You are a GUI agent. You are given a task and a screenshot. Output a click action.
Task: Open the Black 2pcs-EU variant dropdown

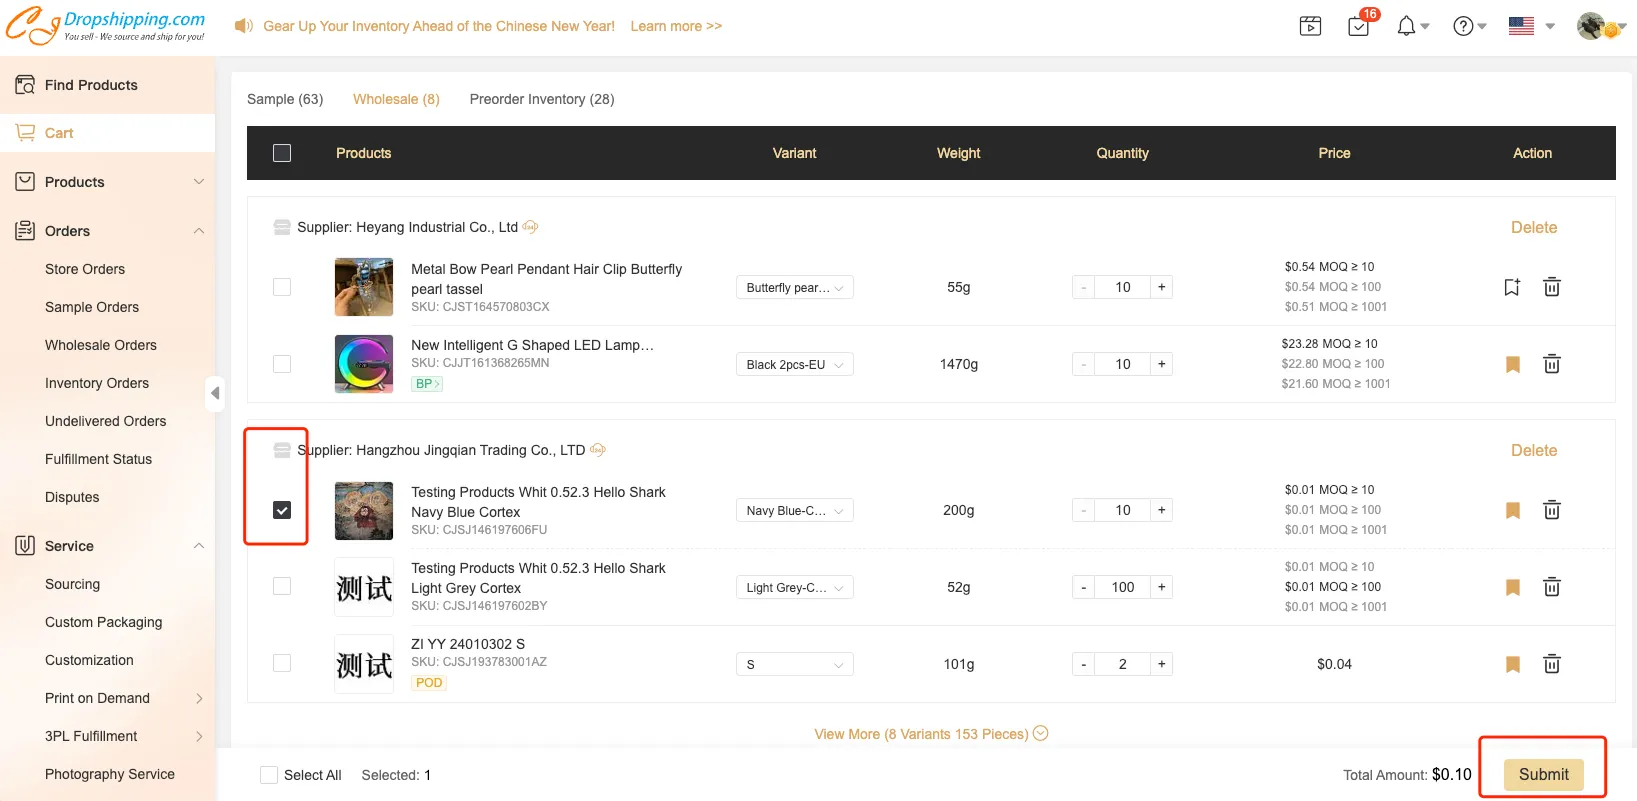tap(794, 365)
